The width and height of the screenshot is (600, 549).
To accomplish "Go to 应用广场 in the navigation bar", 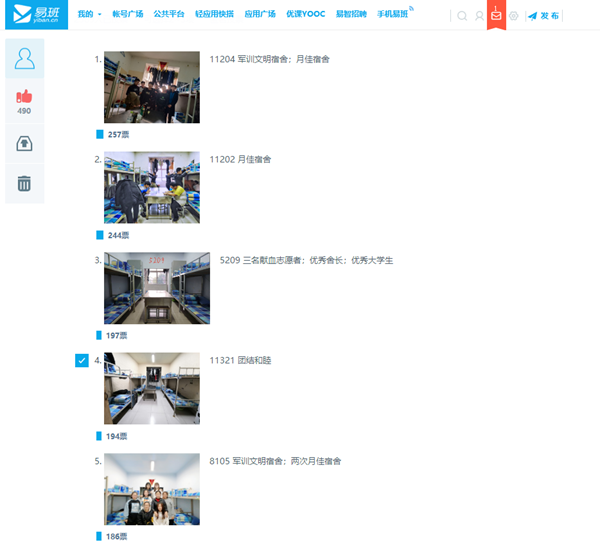I will click(x=260, y=14).
